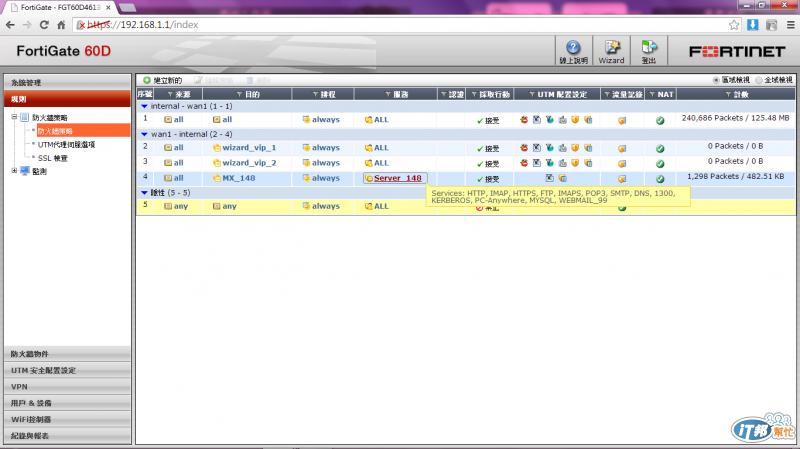The image size is (800, 449).
Task: Collapse the wan1 - internal (2 - 4) section
Action: pos(144,134)
